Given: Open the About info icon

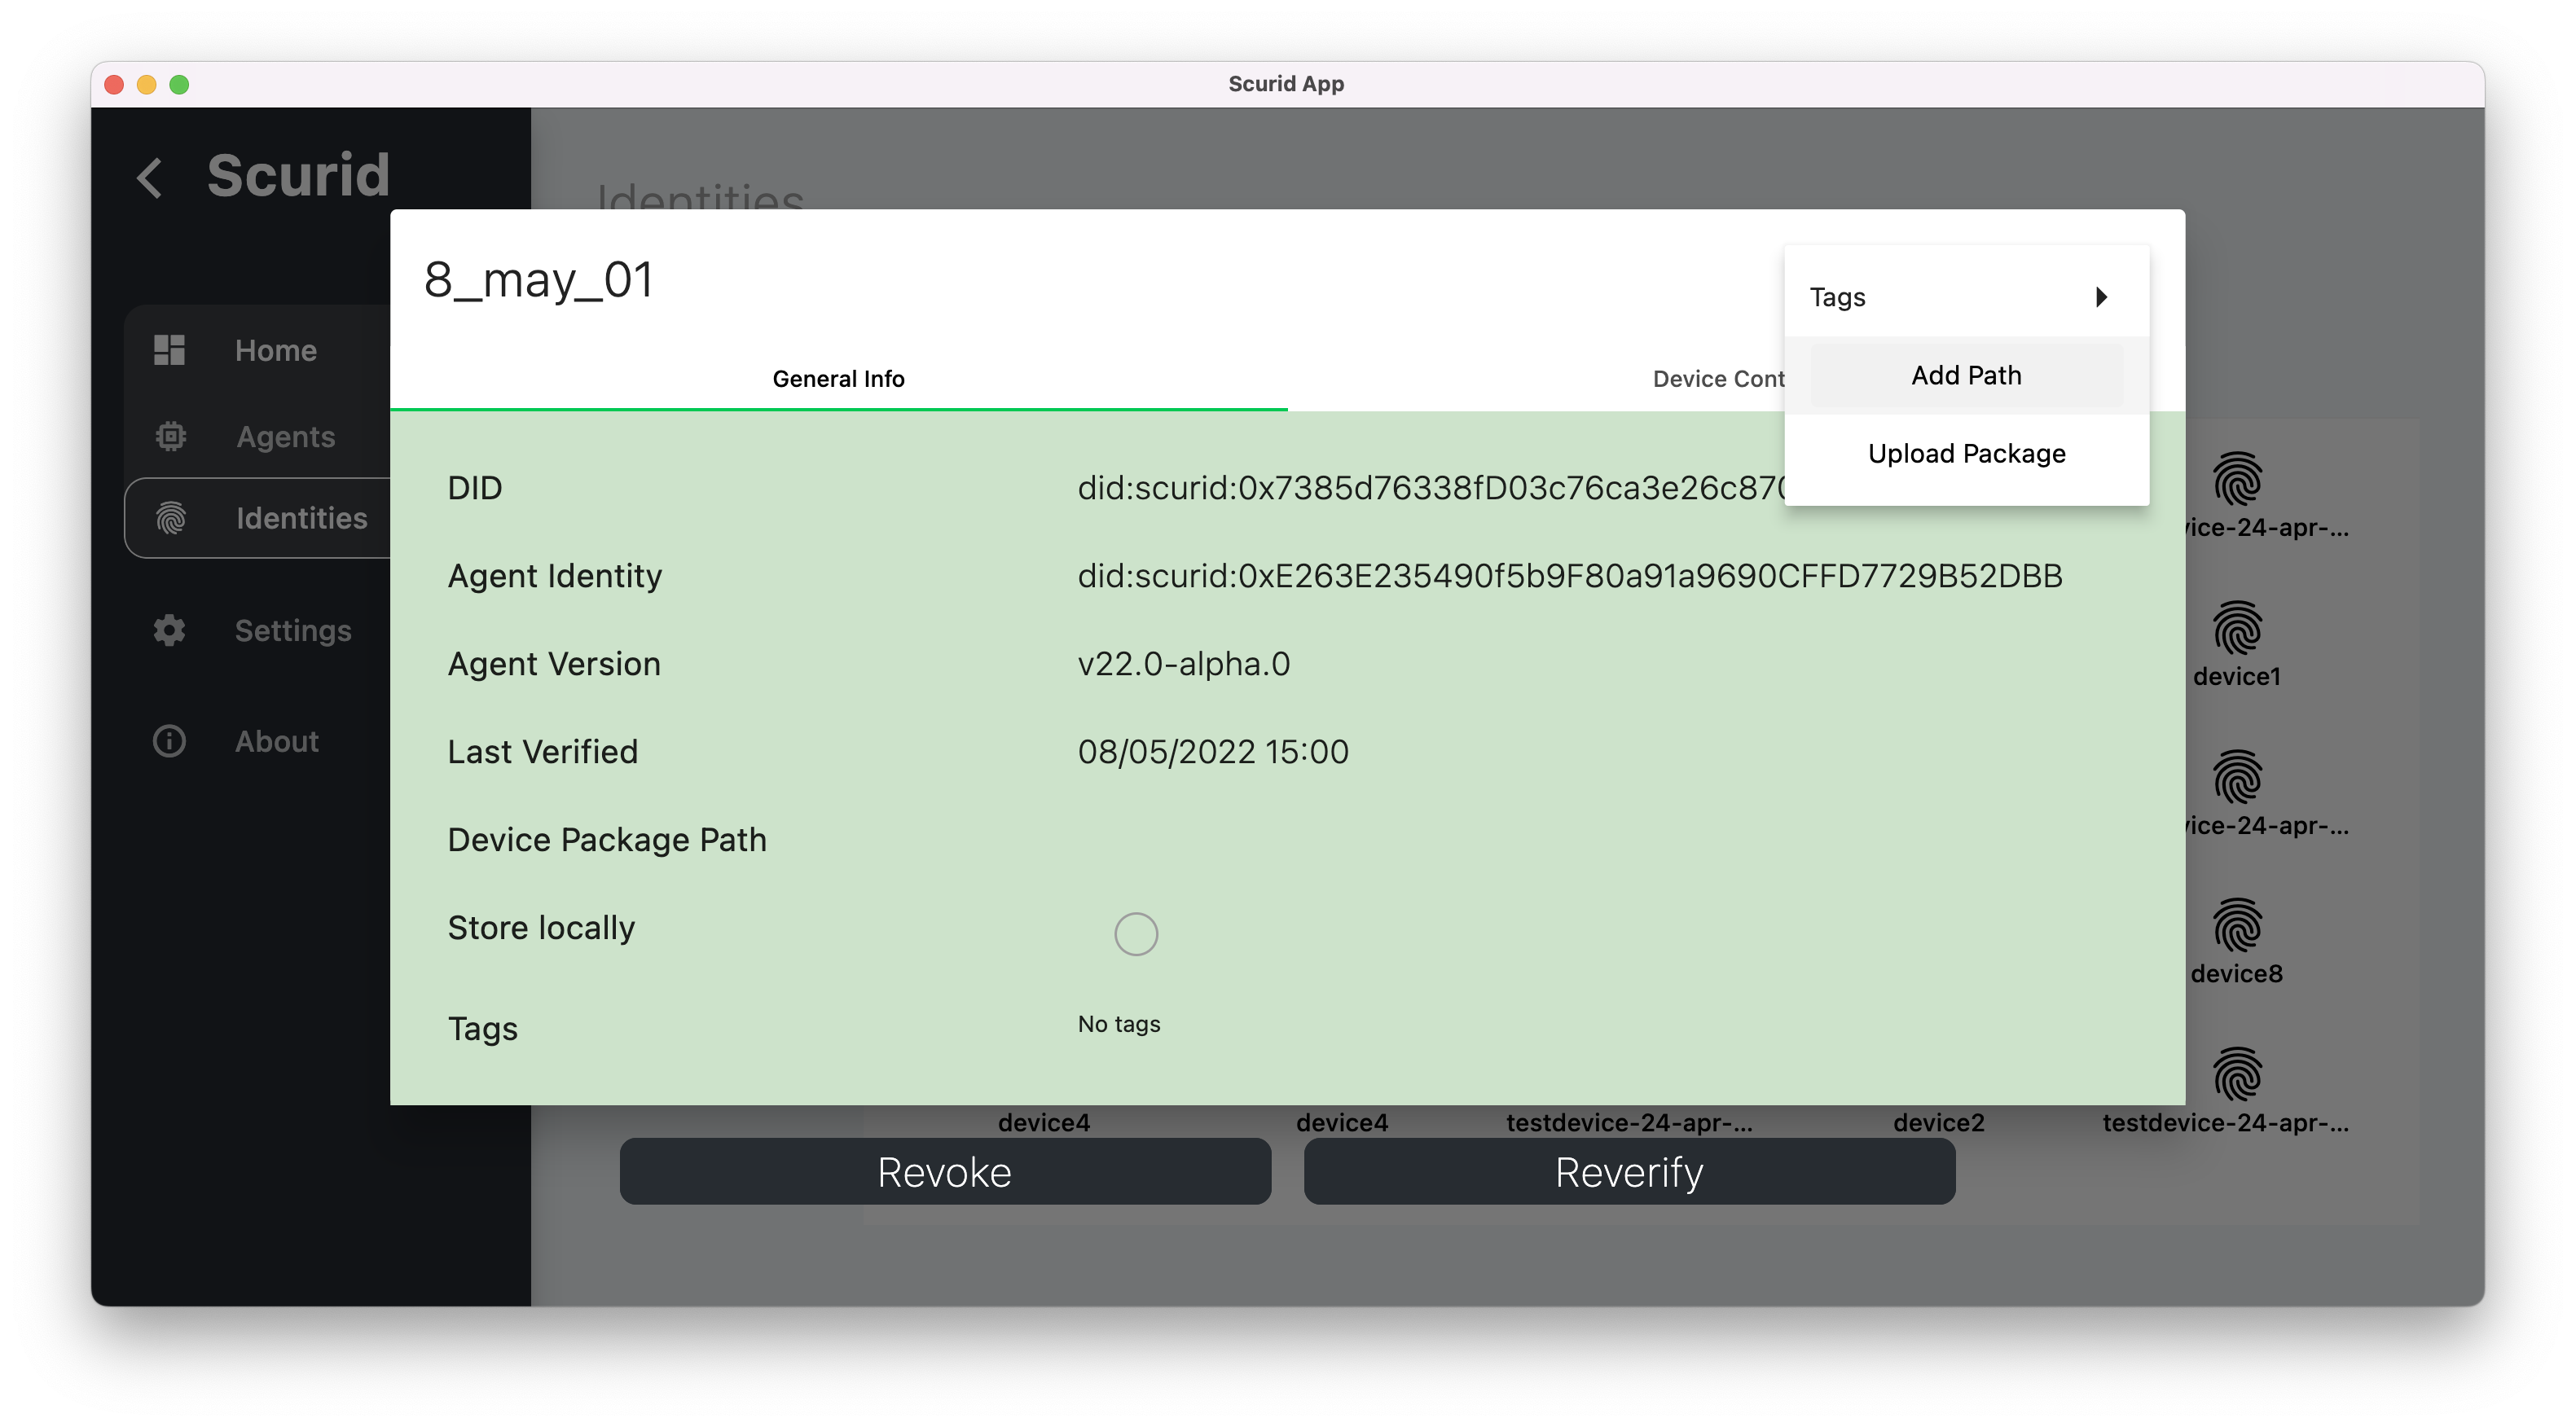Looking at the screenshot, I should [x=169, y=741].
